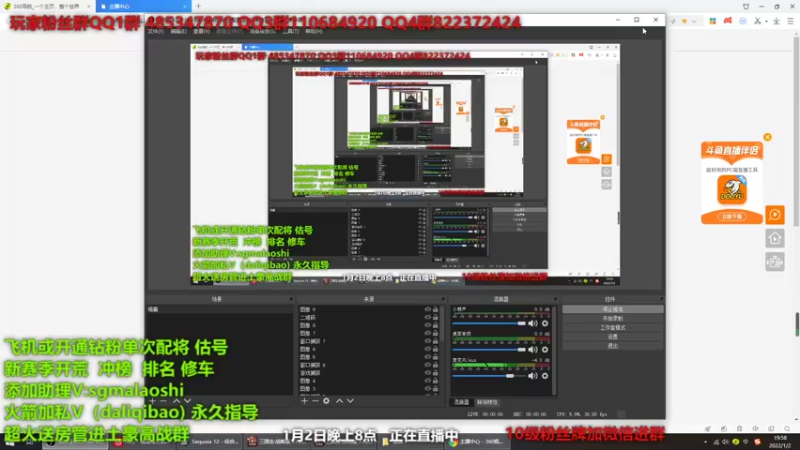
Task: Open source properties gear below sources list
Action: [327, 401]
